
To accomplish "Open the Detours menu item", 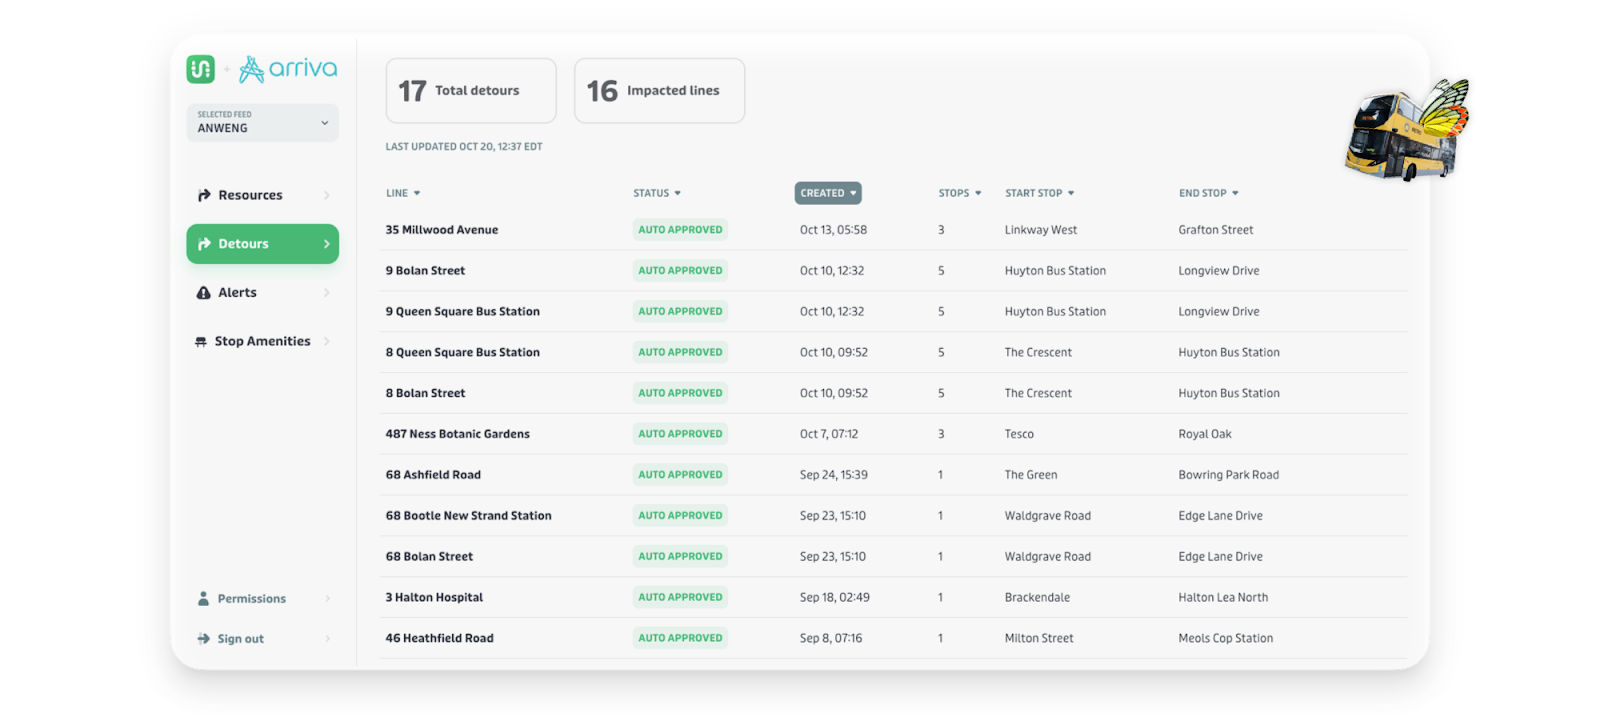I will click(x=262, y=244).
